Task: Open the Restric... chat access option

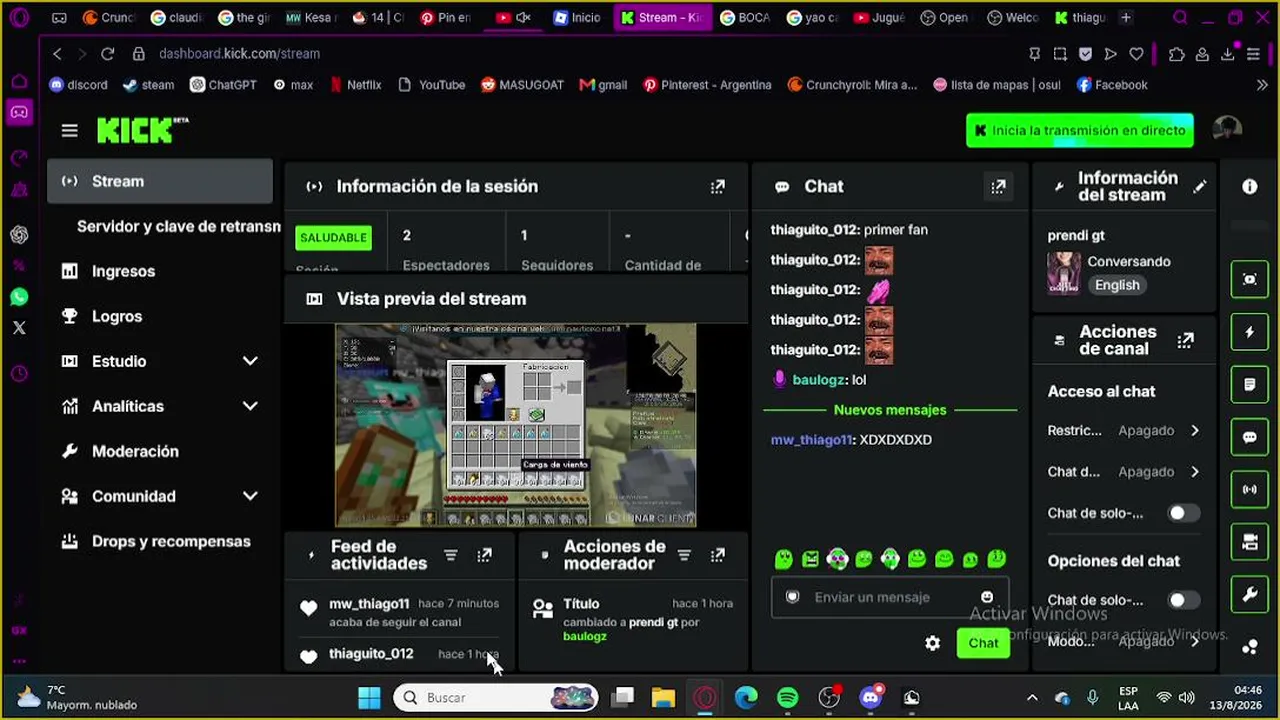Action: click(1124, 431)
